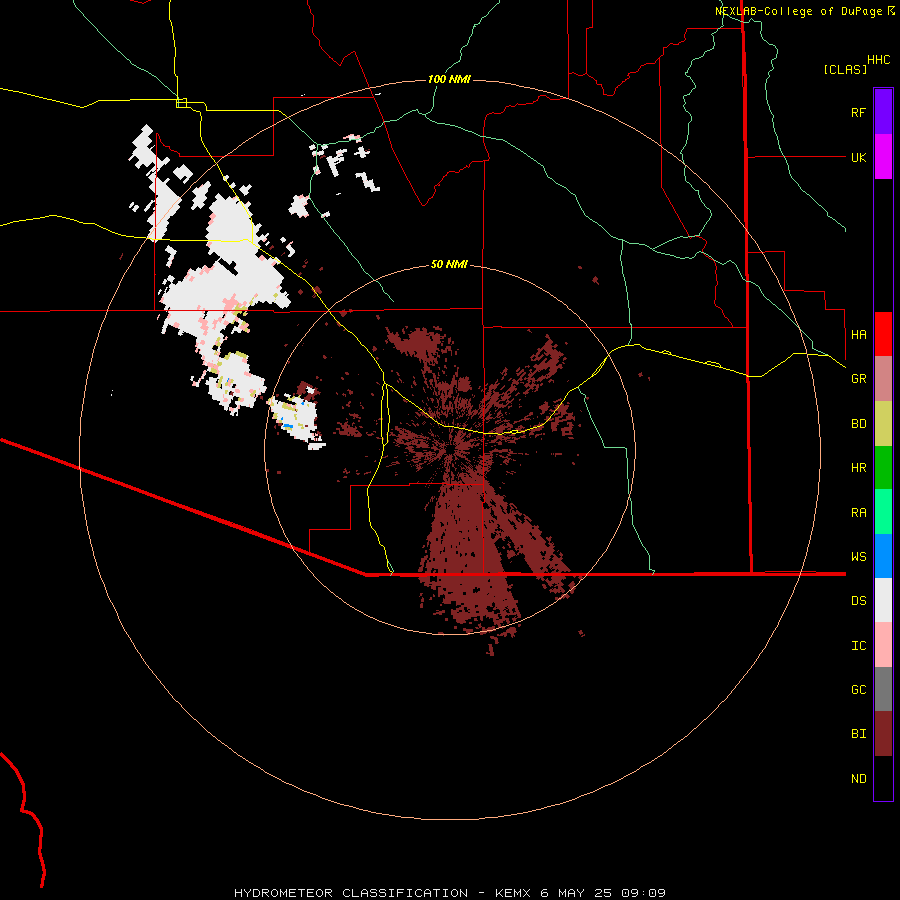Select the WS blue legend swatch
Image resolution: width=900 pixels, height=900 pixels.
883,556
